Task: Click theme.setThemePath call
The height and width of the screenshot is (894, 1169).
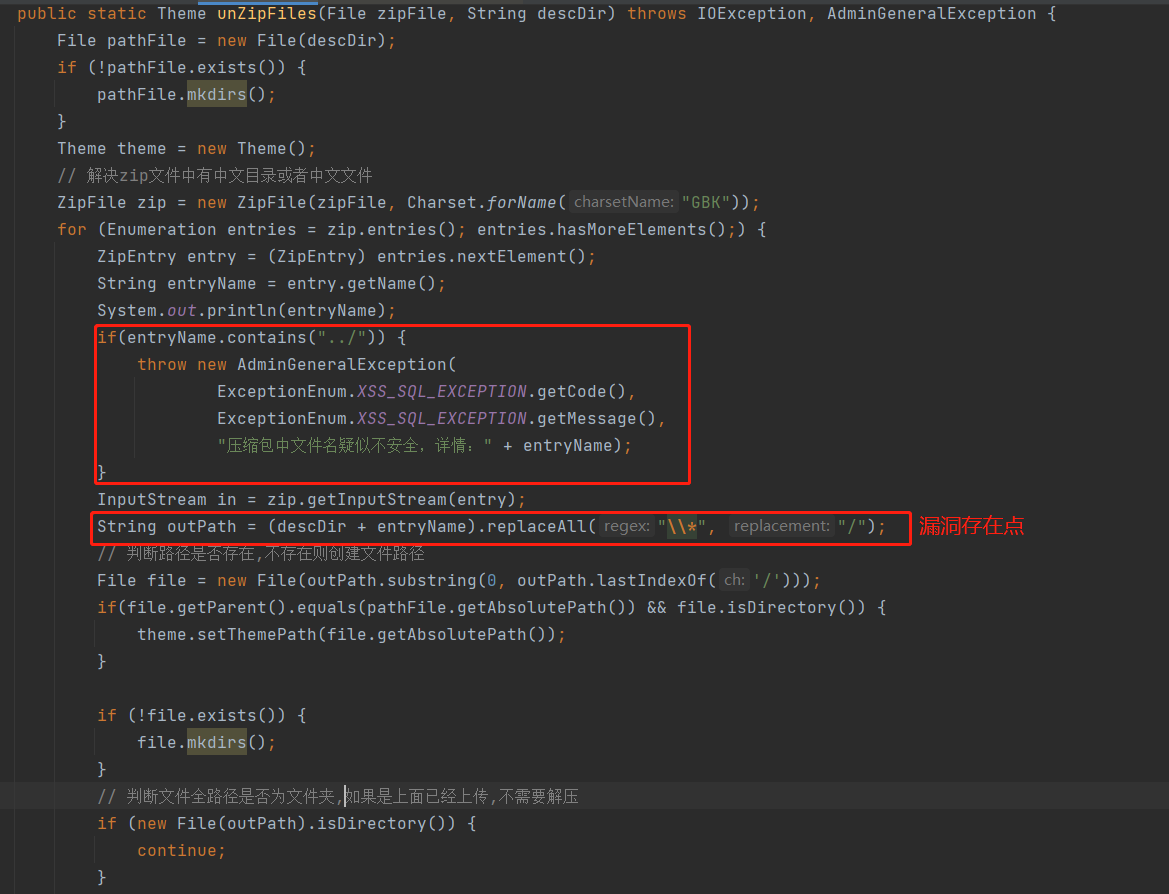Action: tap(227, 635)
